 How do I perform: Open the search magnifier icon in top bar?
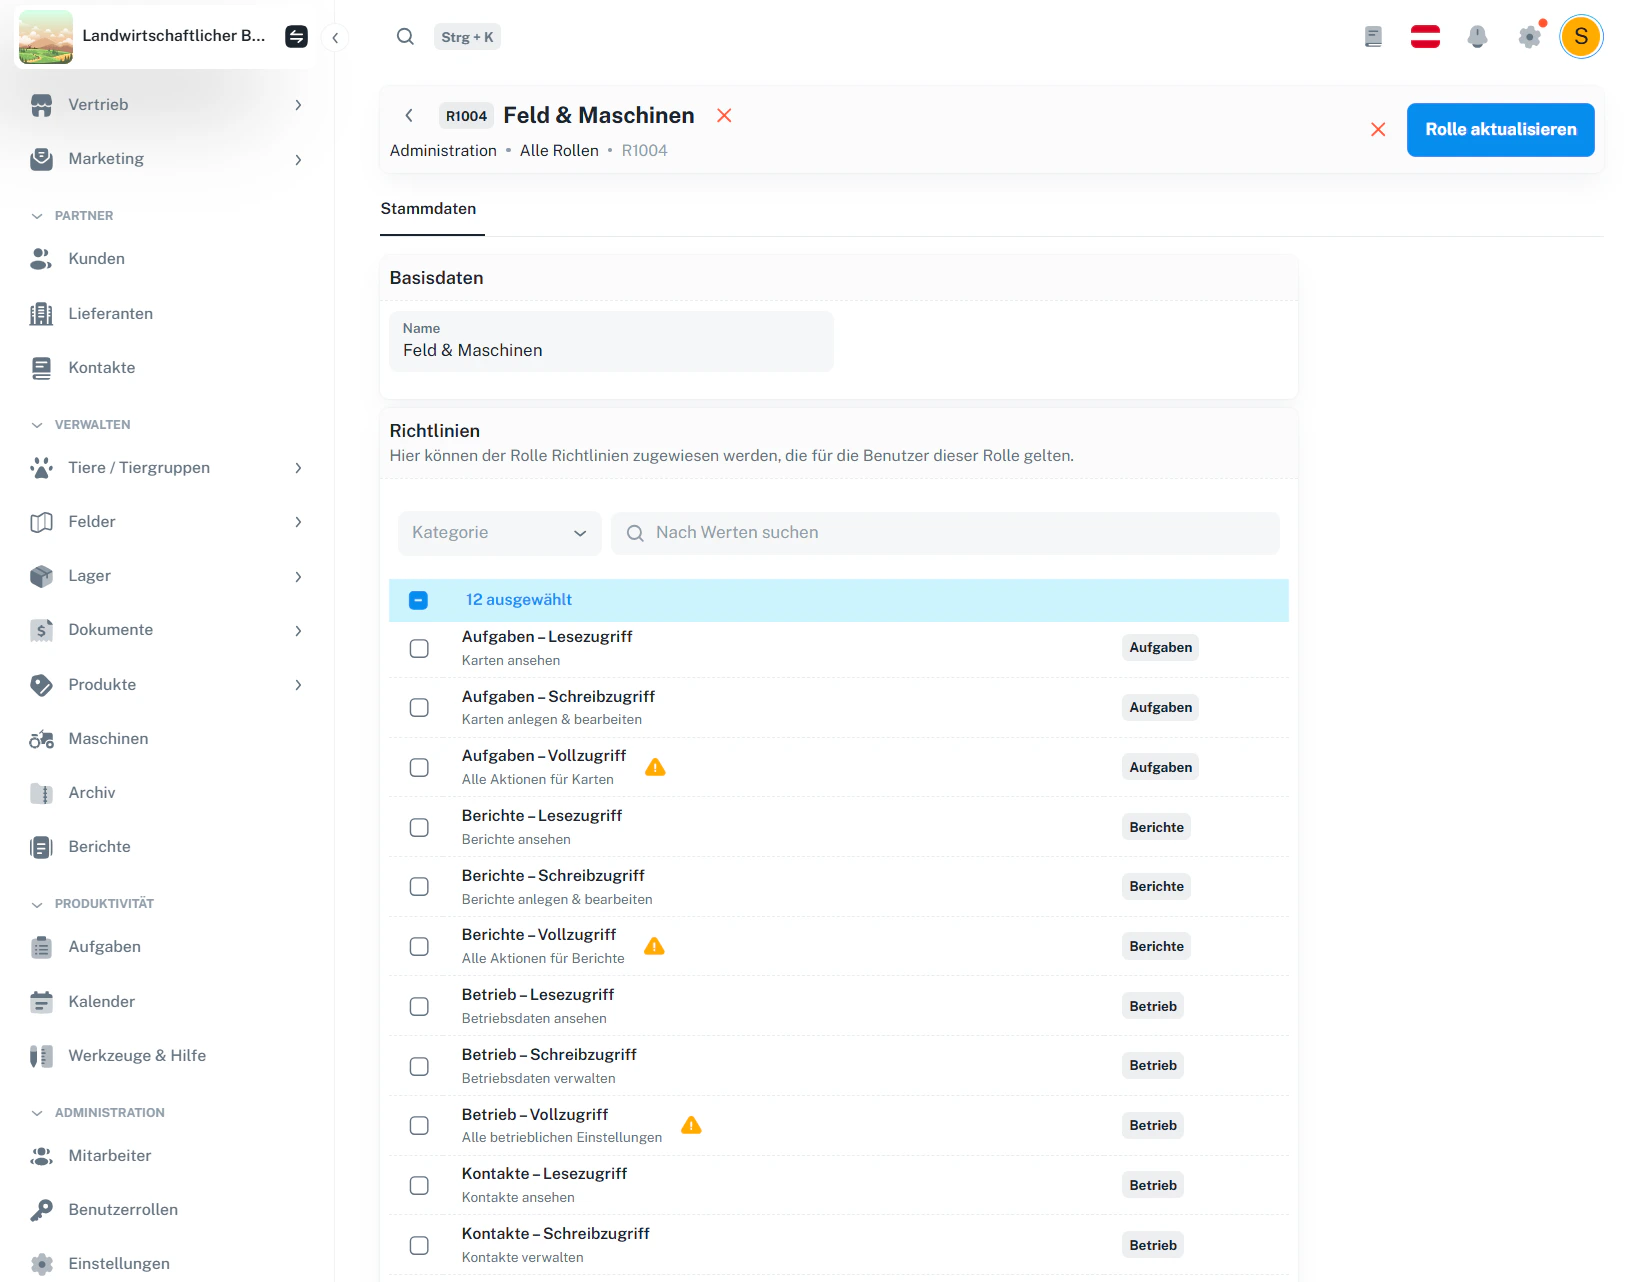[x=405, y=37]
